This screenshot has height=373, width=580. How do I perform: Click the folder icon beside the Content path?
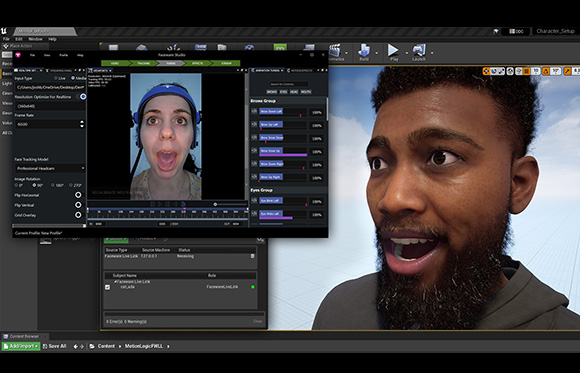[x=92, y=346]
